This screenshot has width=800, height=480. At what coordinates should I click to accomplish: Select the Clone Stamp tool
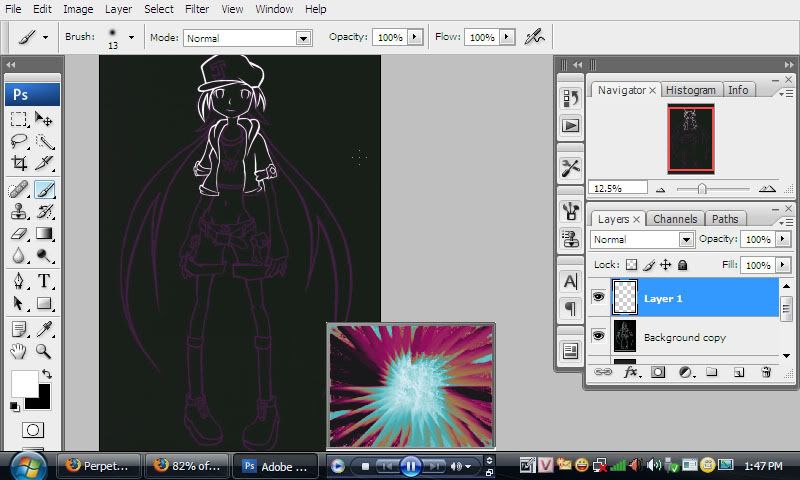coord(19,212)
